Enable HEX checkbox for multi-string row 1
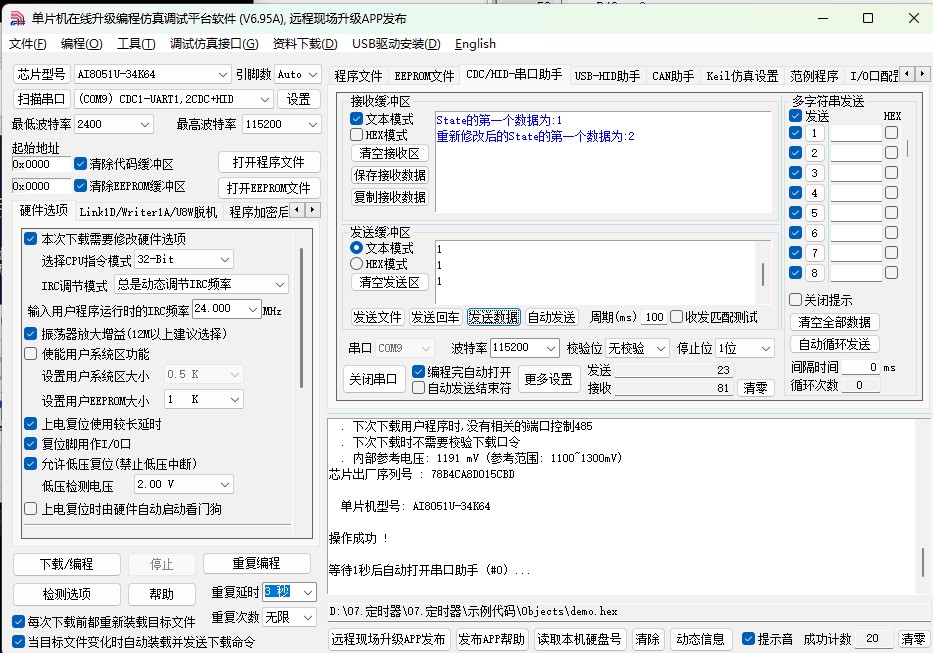This screenshot has height=653, width=933. click(x=891, y=133)
